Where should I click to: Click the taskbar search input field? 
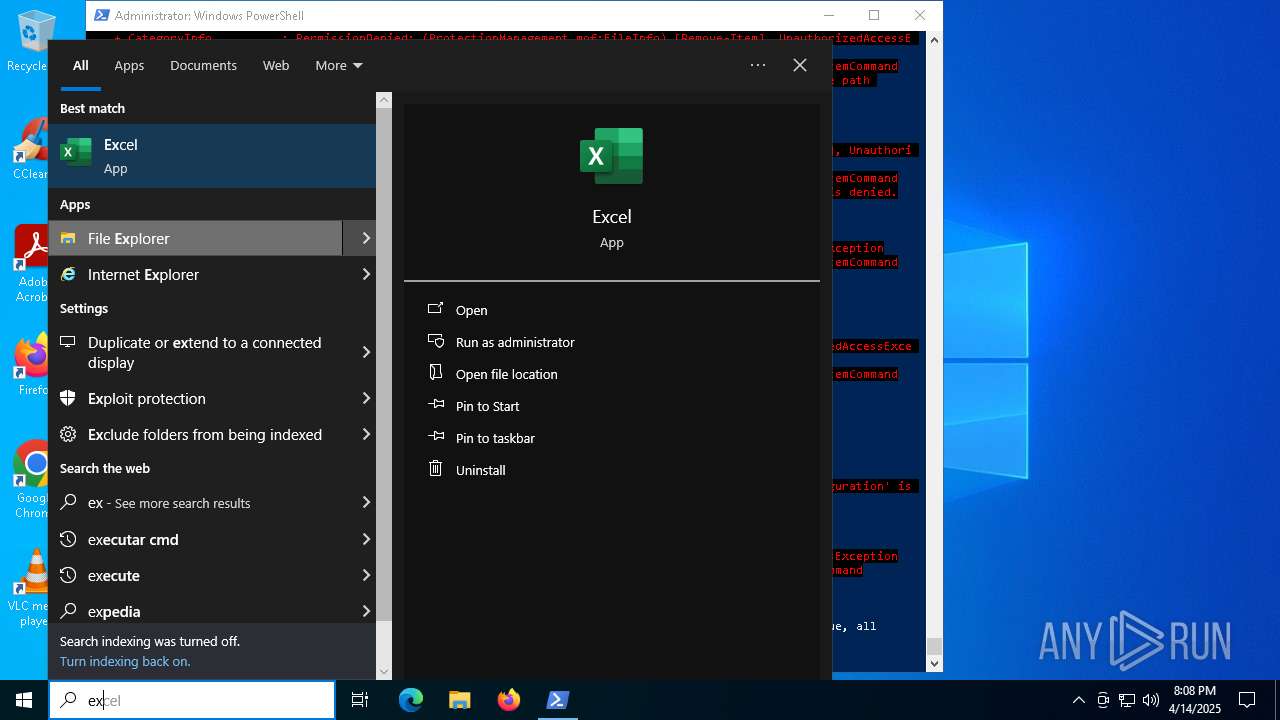coord(192,700)
